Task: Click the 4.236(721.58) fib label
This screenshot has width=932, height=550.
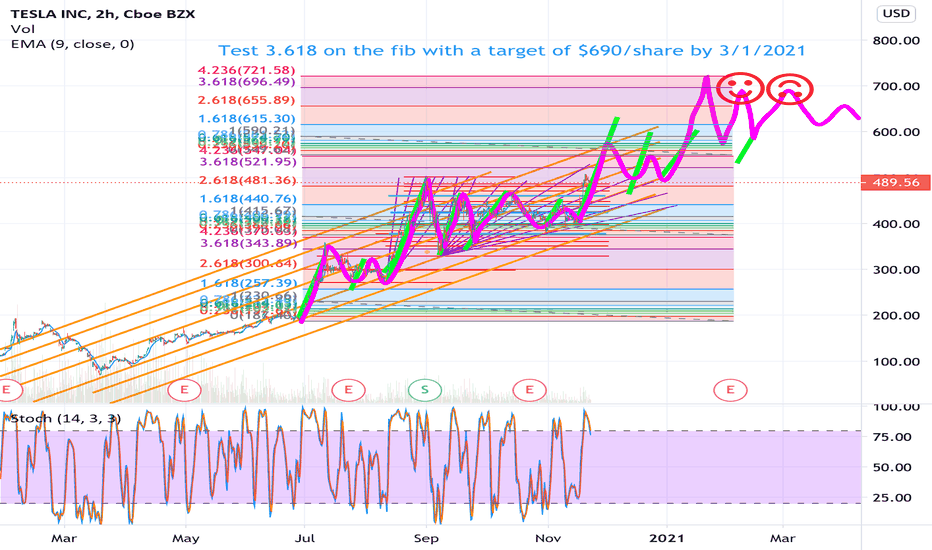Action: pyautogui.click(x=248, y=71)
